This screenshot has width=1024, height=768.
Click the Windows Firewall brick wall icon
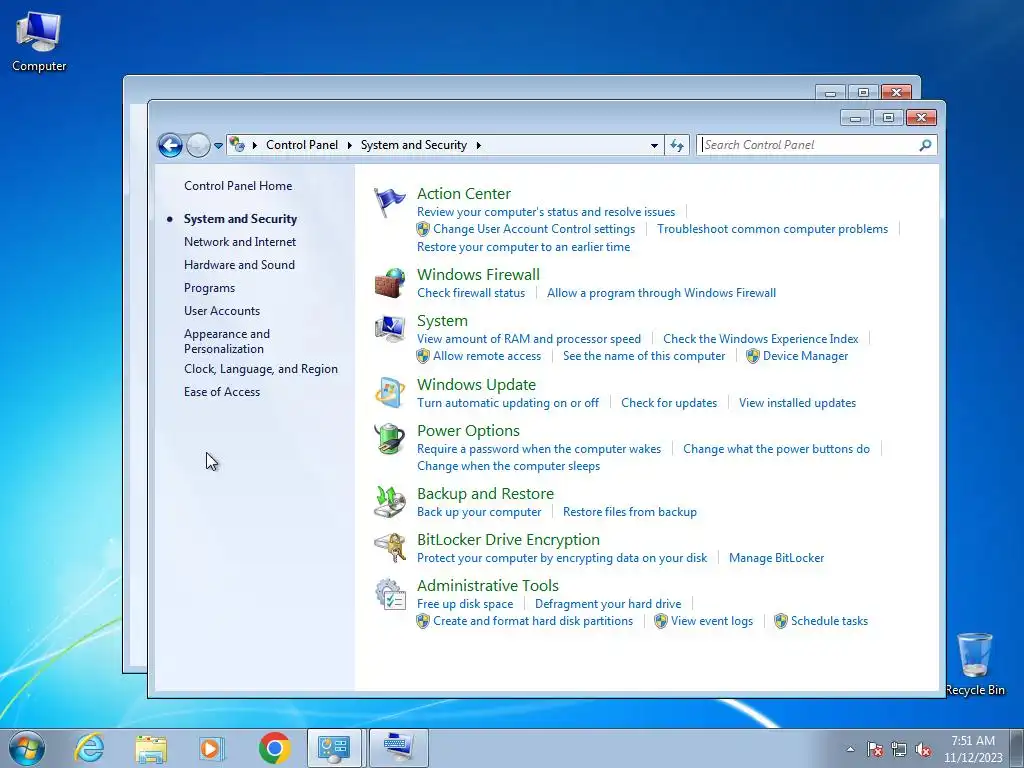coord(389,283)
